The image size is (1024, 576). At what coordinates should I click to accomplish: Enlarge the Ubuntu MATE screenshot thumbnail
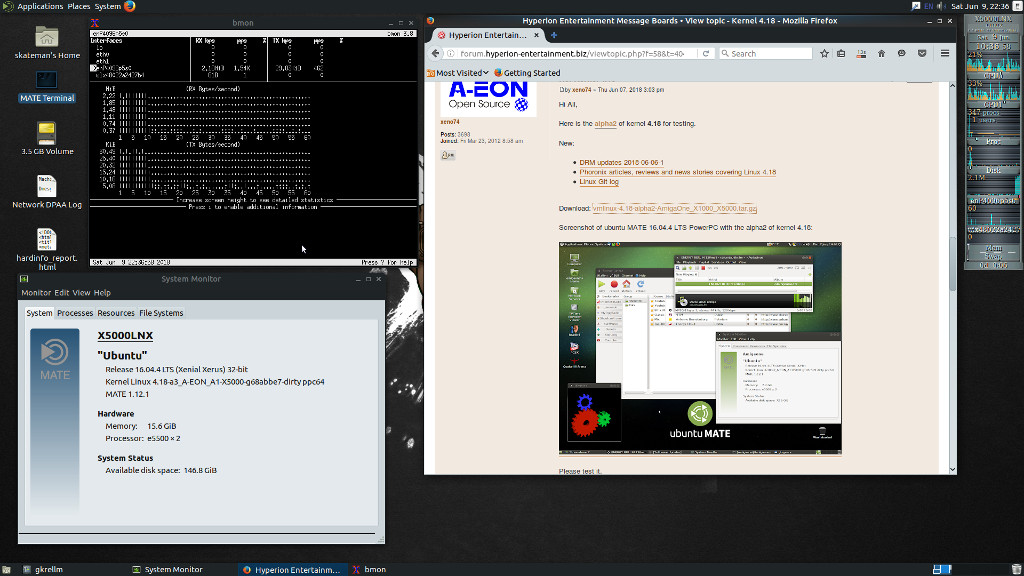pos(700,349)
